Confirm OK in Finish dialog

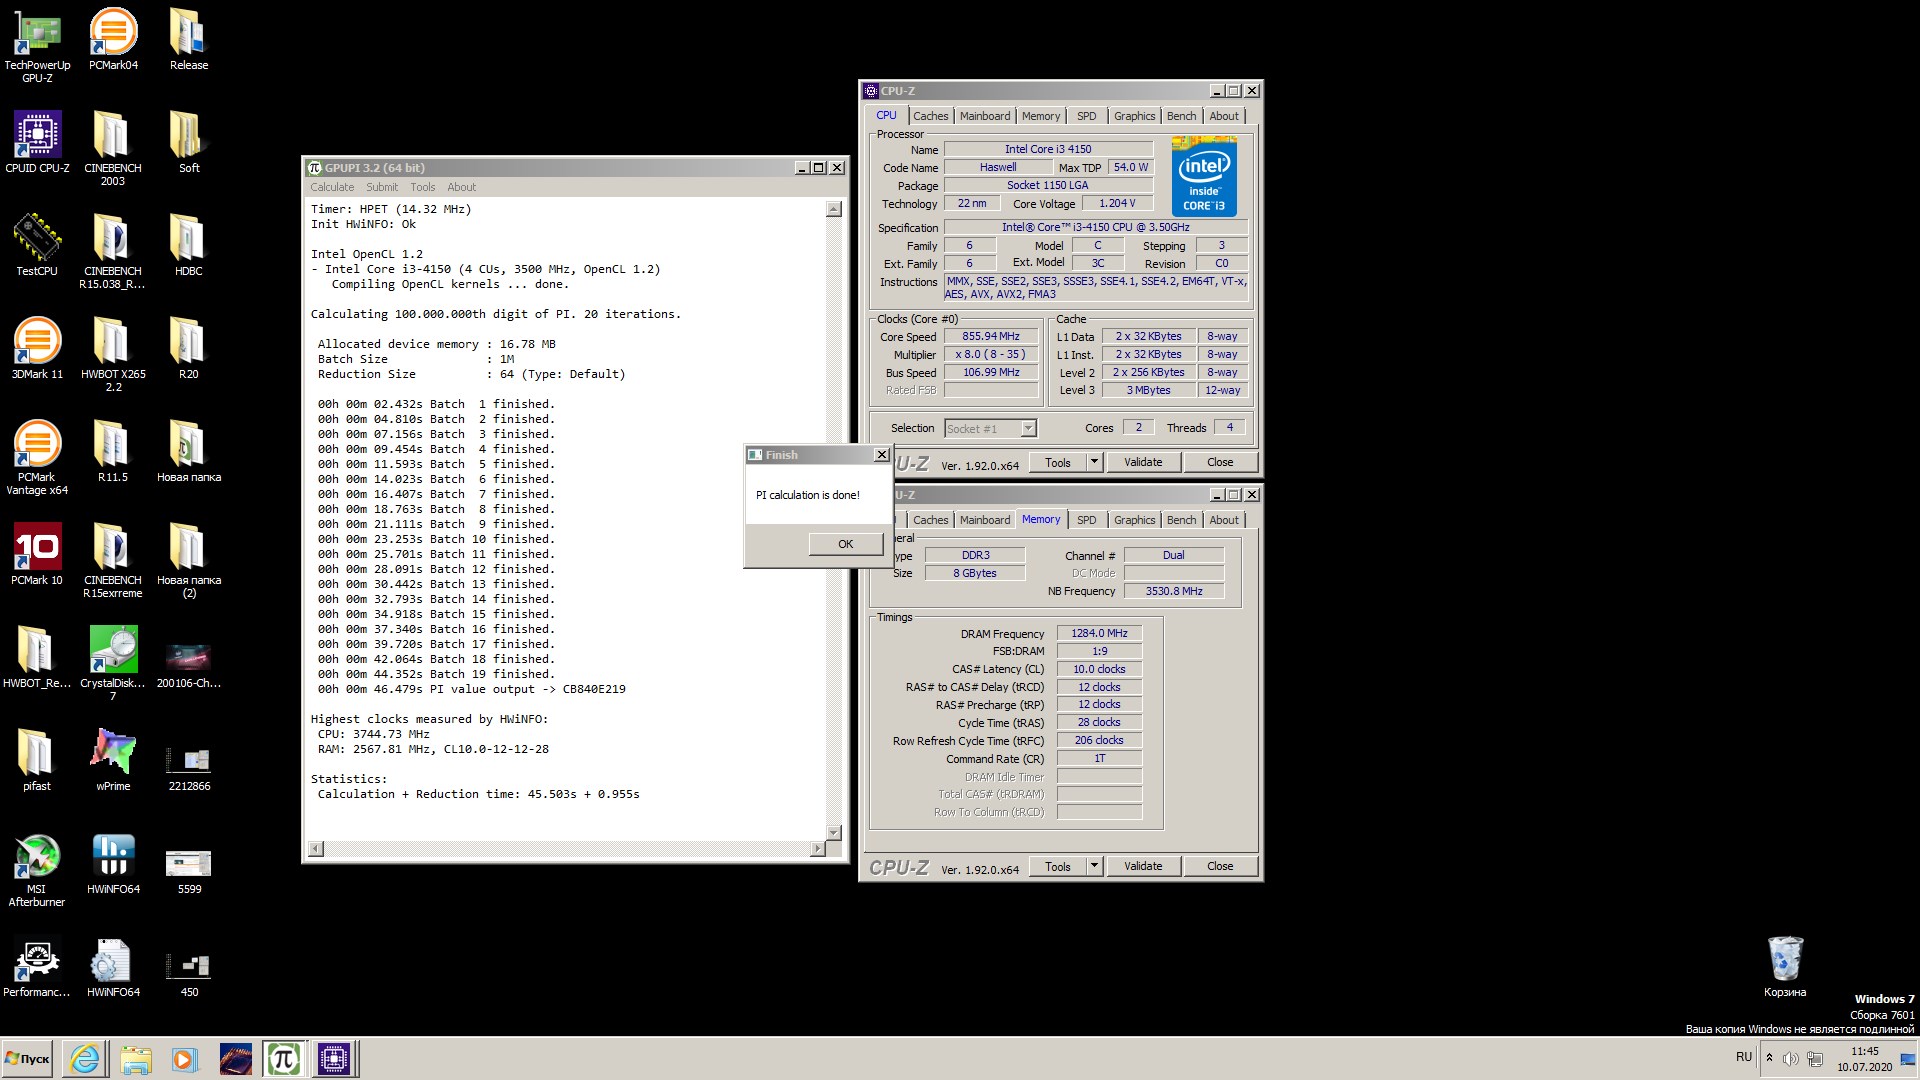(845, 544)
